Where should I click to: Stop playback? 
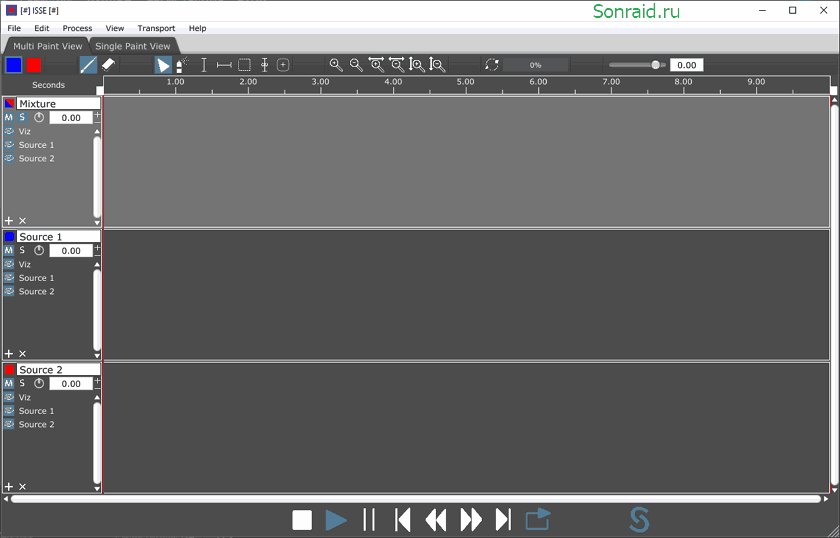click(302, 520)
